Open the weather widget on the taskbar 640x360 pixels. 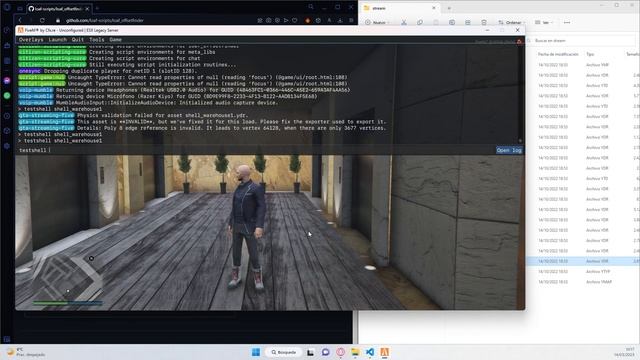[25, 352]
